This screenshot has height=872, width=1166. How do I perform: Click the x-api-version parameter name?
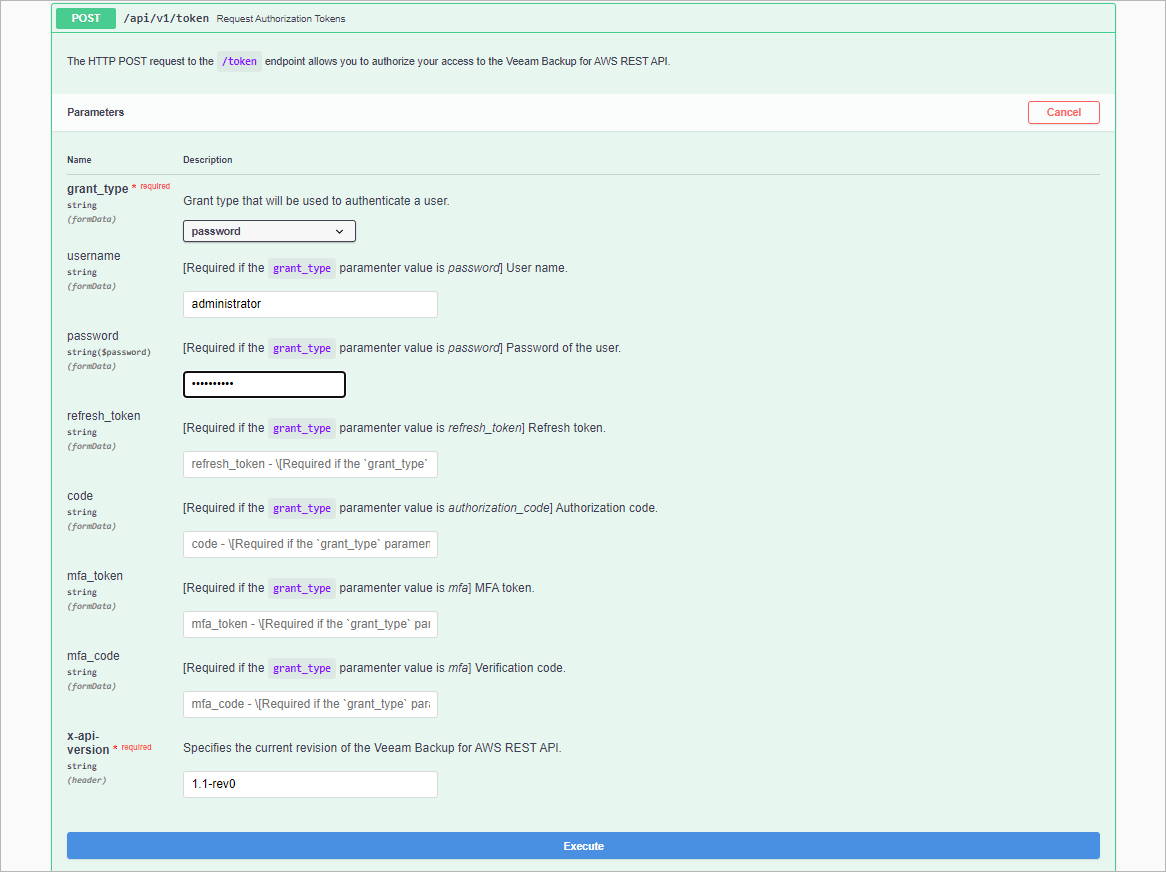(88, 743)
